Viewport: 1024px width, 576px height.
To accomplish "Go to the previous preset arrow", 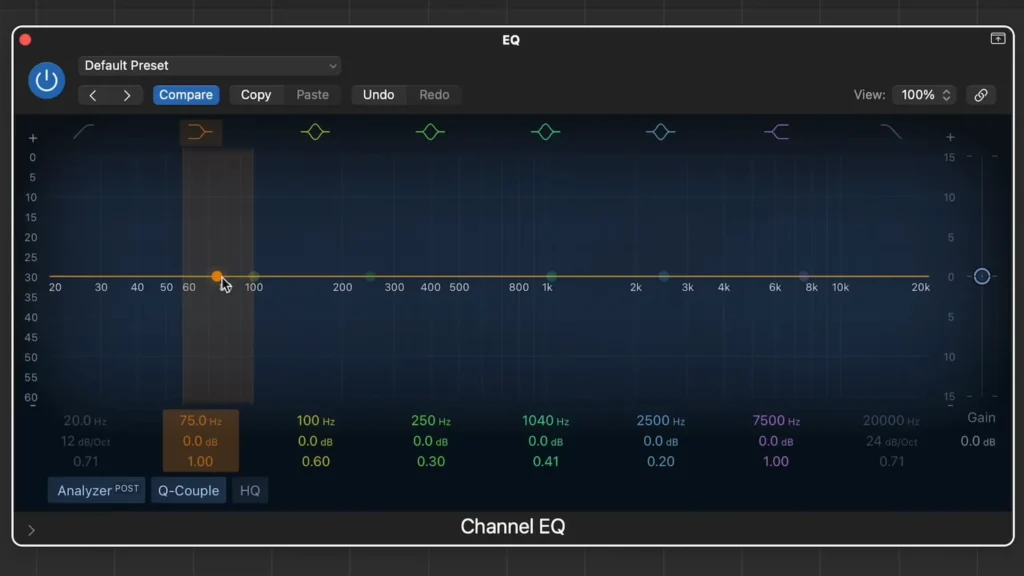I will coord(93,95).
